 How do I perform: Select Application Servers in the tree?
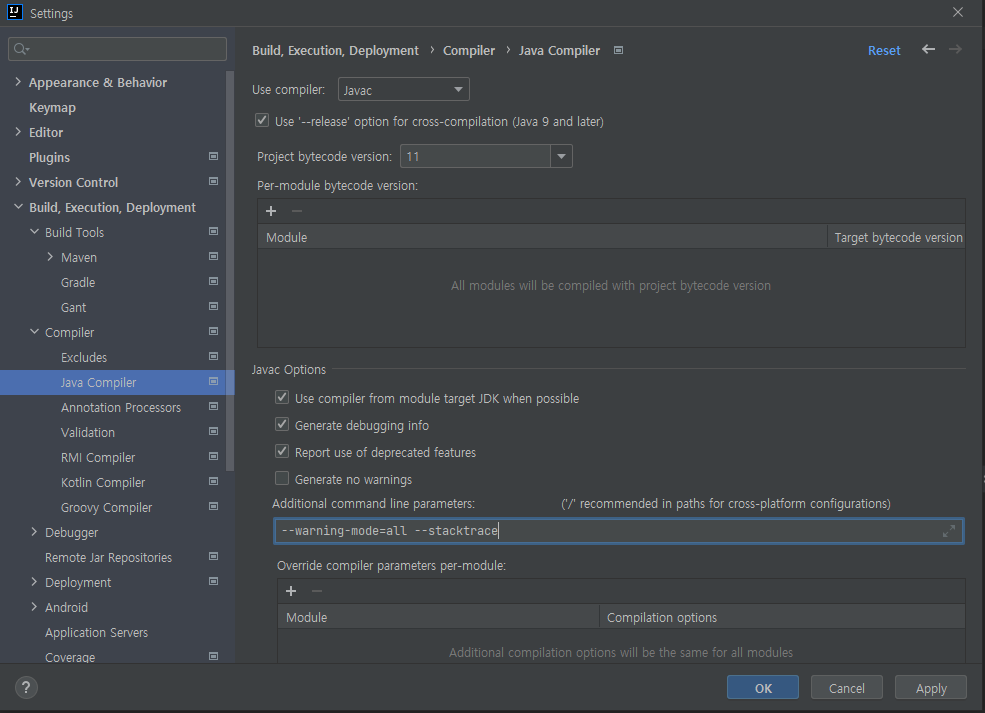tap(96, 633)
